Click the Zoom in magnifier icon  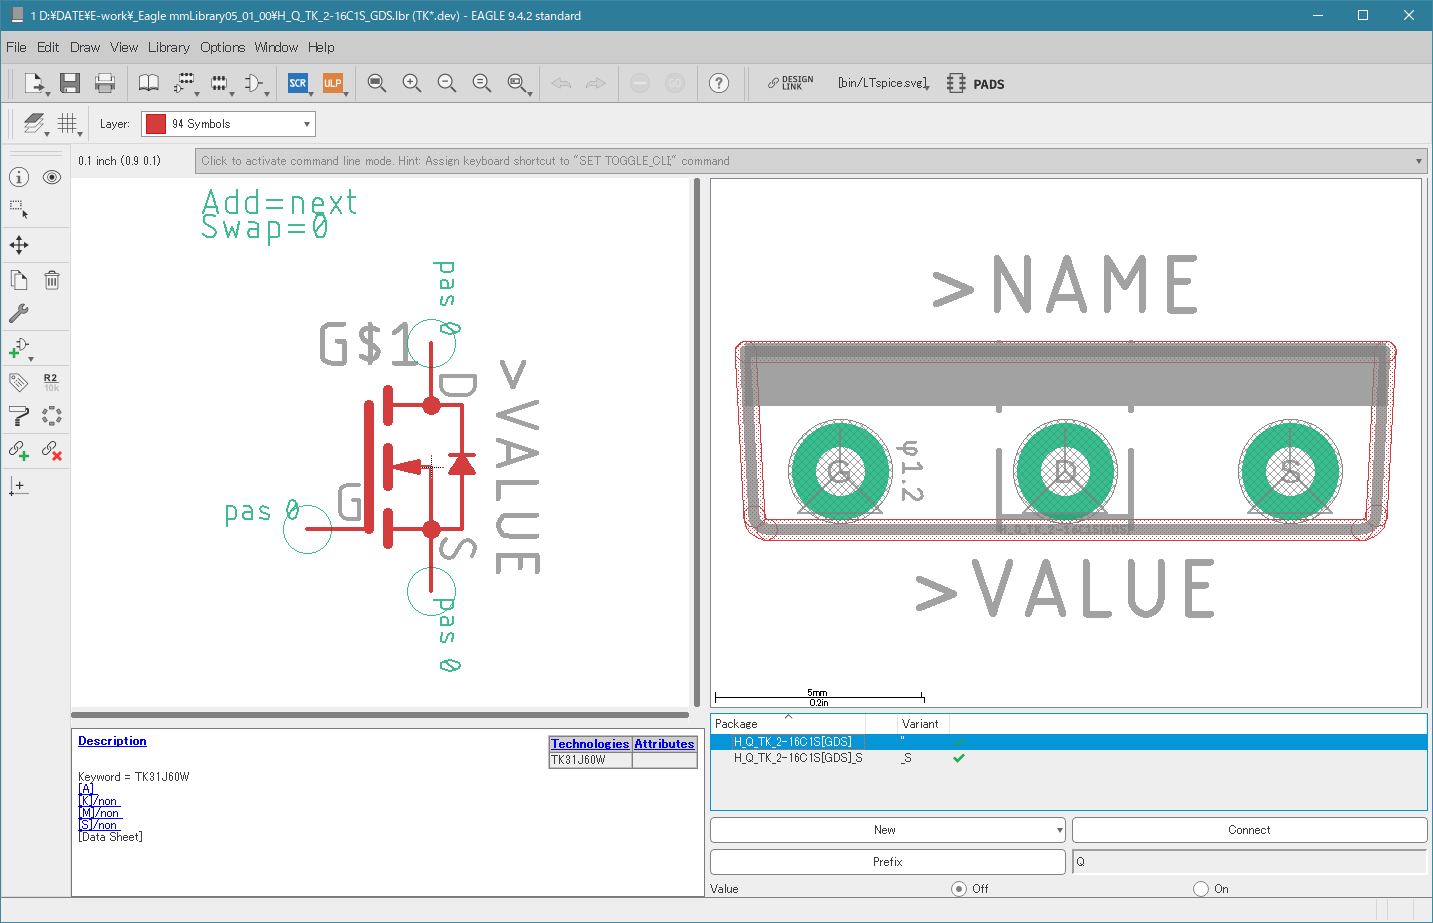411,83
